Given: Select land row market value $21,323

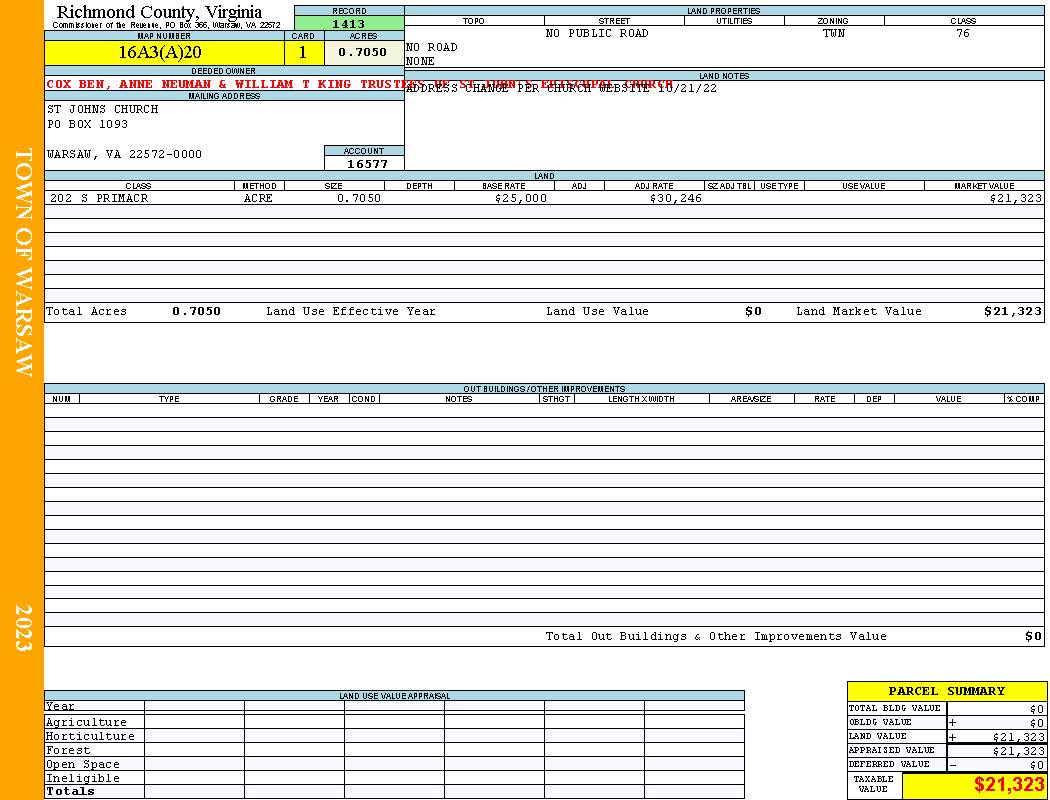Looking at the screenshot, I should point(1015,198).
